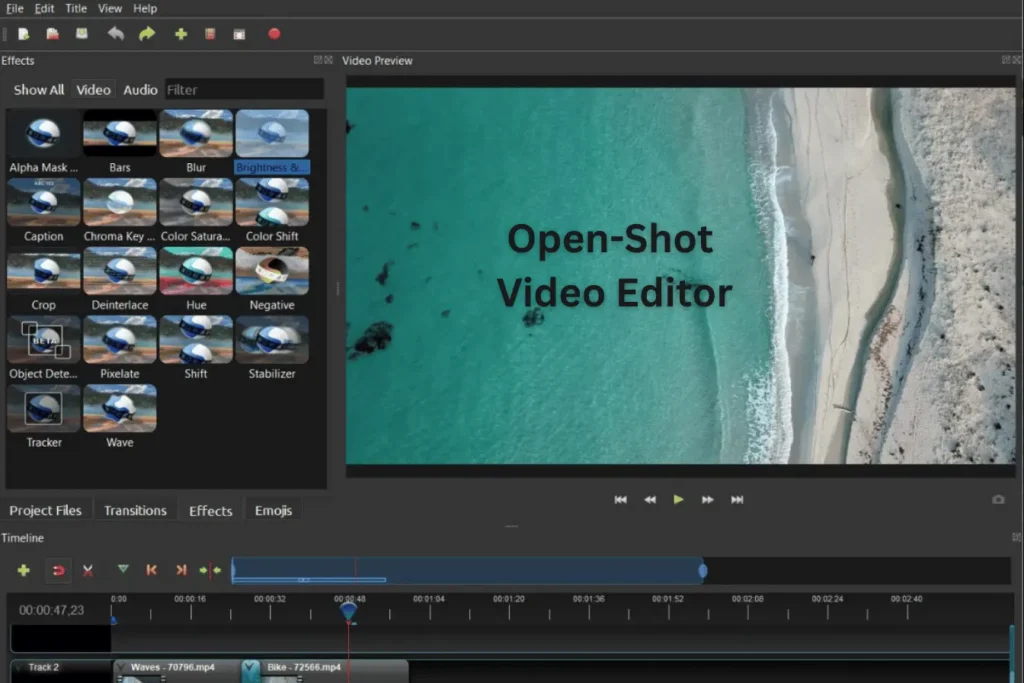1024x683 pixels.
Task: Select the Chroma Key effect
Action: coord(120,210)
